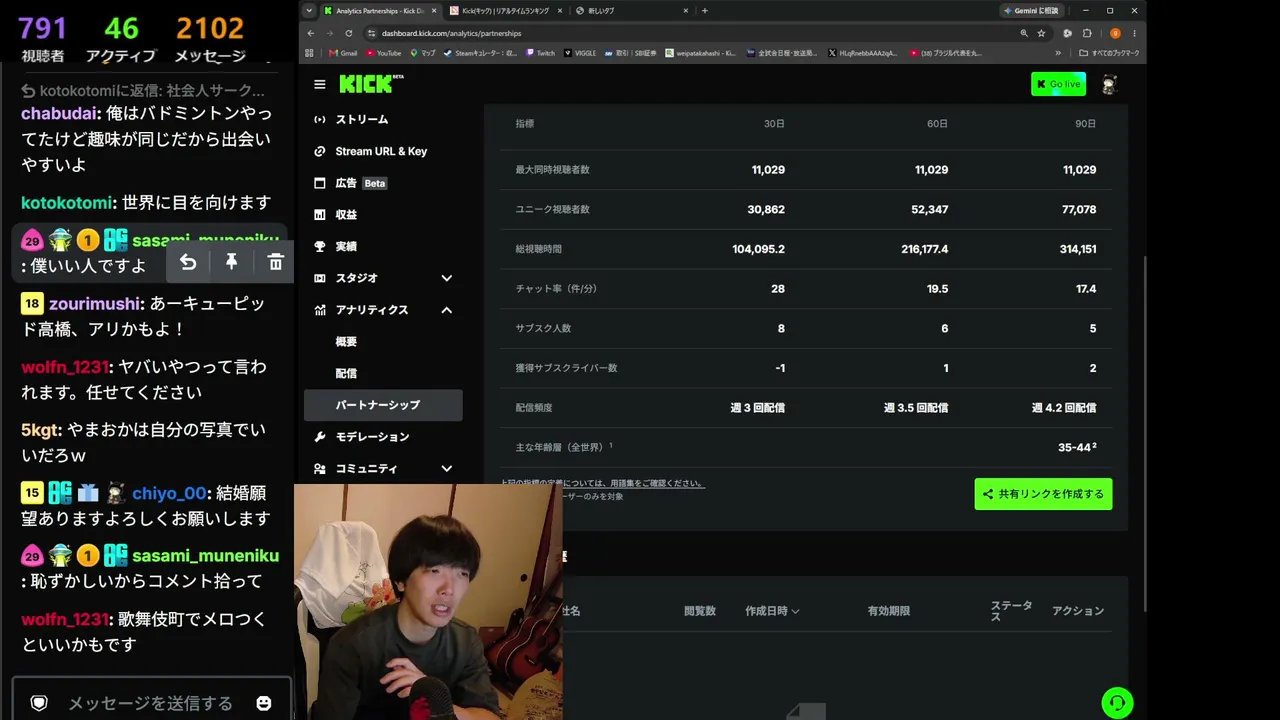The width and height of the screenshot is (1280, 720).
Task: Close the Analytics Partnerships browser tab
Action: [x=434, y=11]
